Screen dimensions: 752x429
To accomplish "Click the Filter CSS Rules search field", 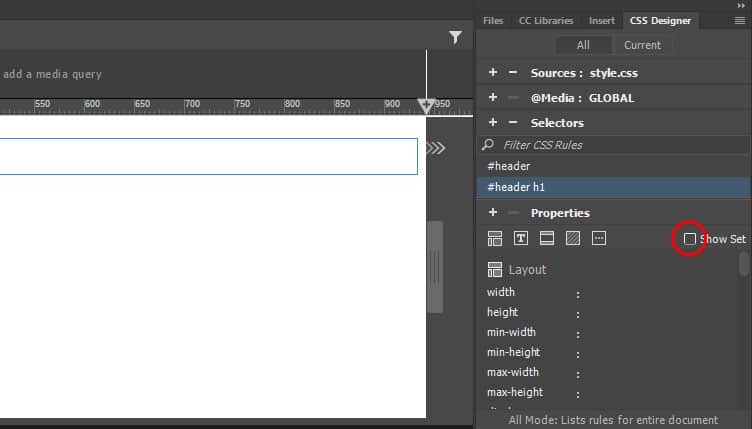I will 614,145.
